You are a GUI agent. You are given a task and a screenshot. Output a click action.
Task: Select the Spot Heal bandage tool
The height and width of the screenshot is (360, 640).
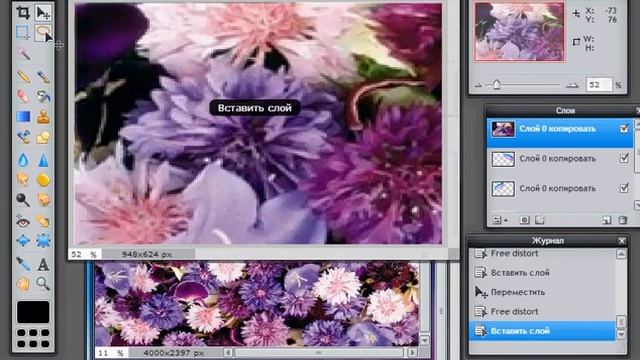click(43, 221)
